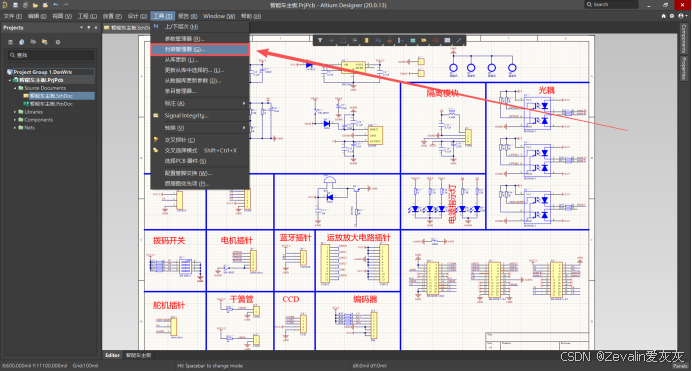Viewport: 692px width, 371px height.
Task: Open the 设计 (D) menu
Action: pos(137,16)
